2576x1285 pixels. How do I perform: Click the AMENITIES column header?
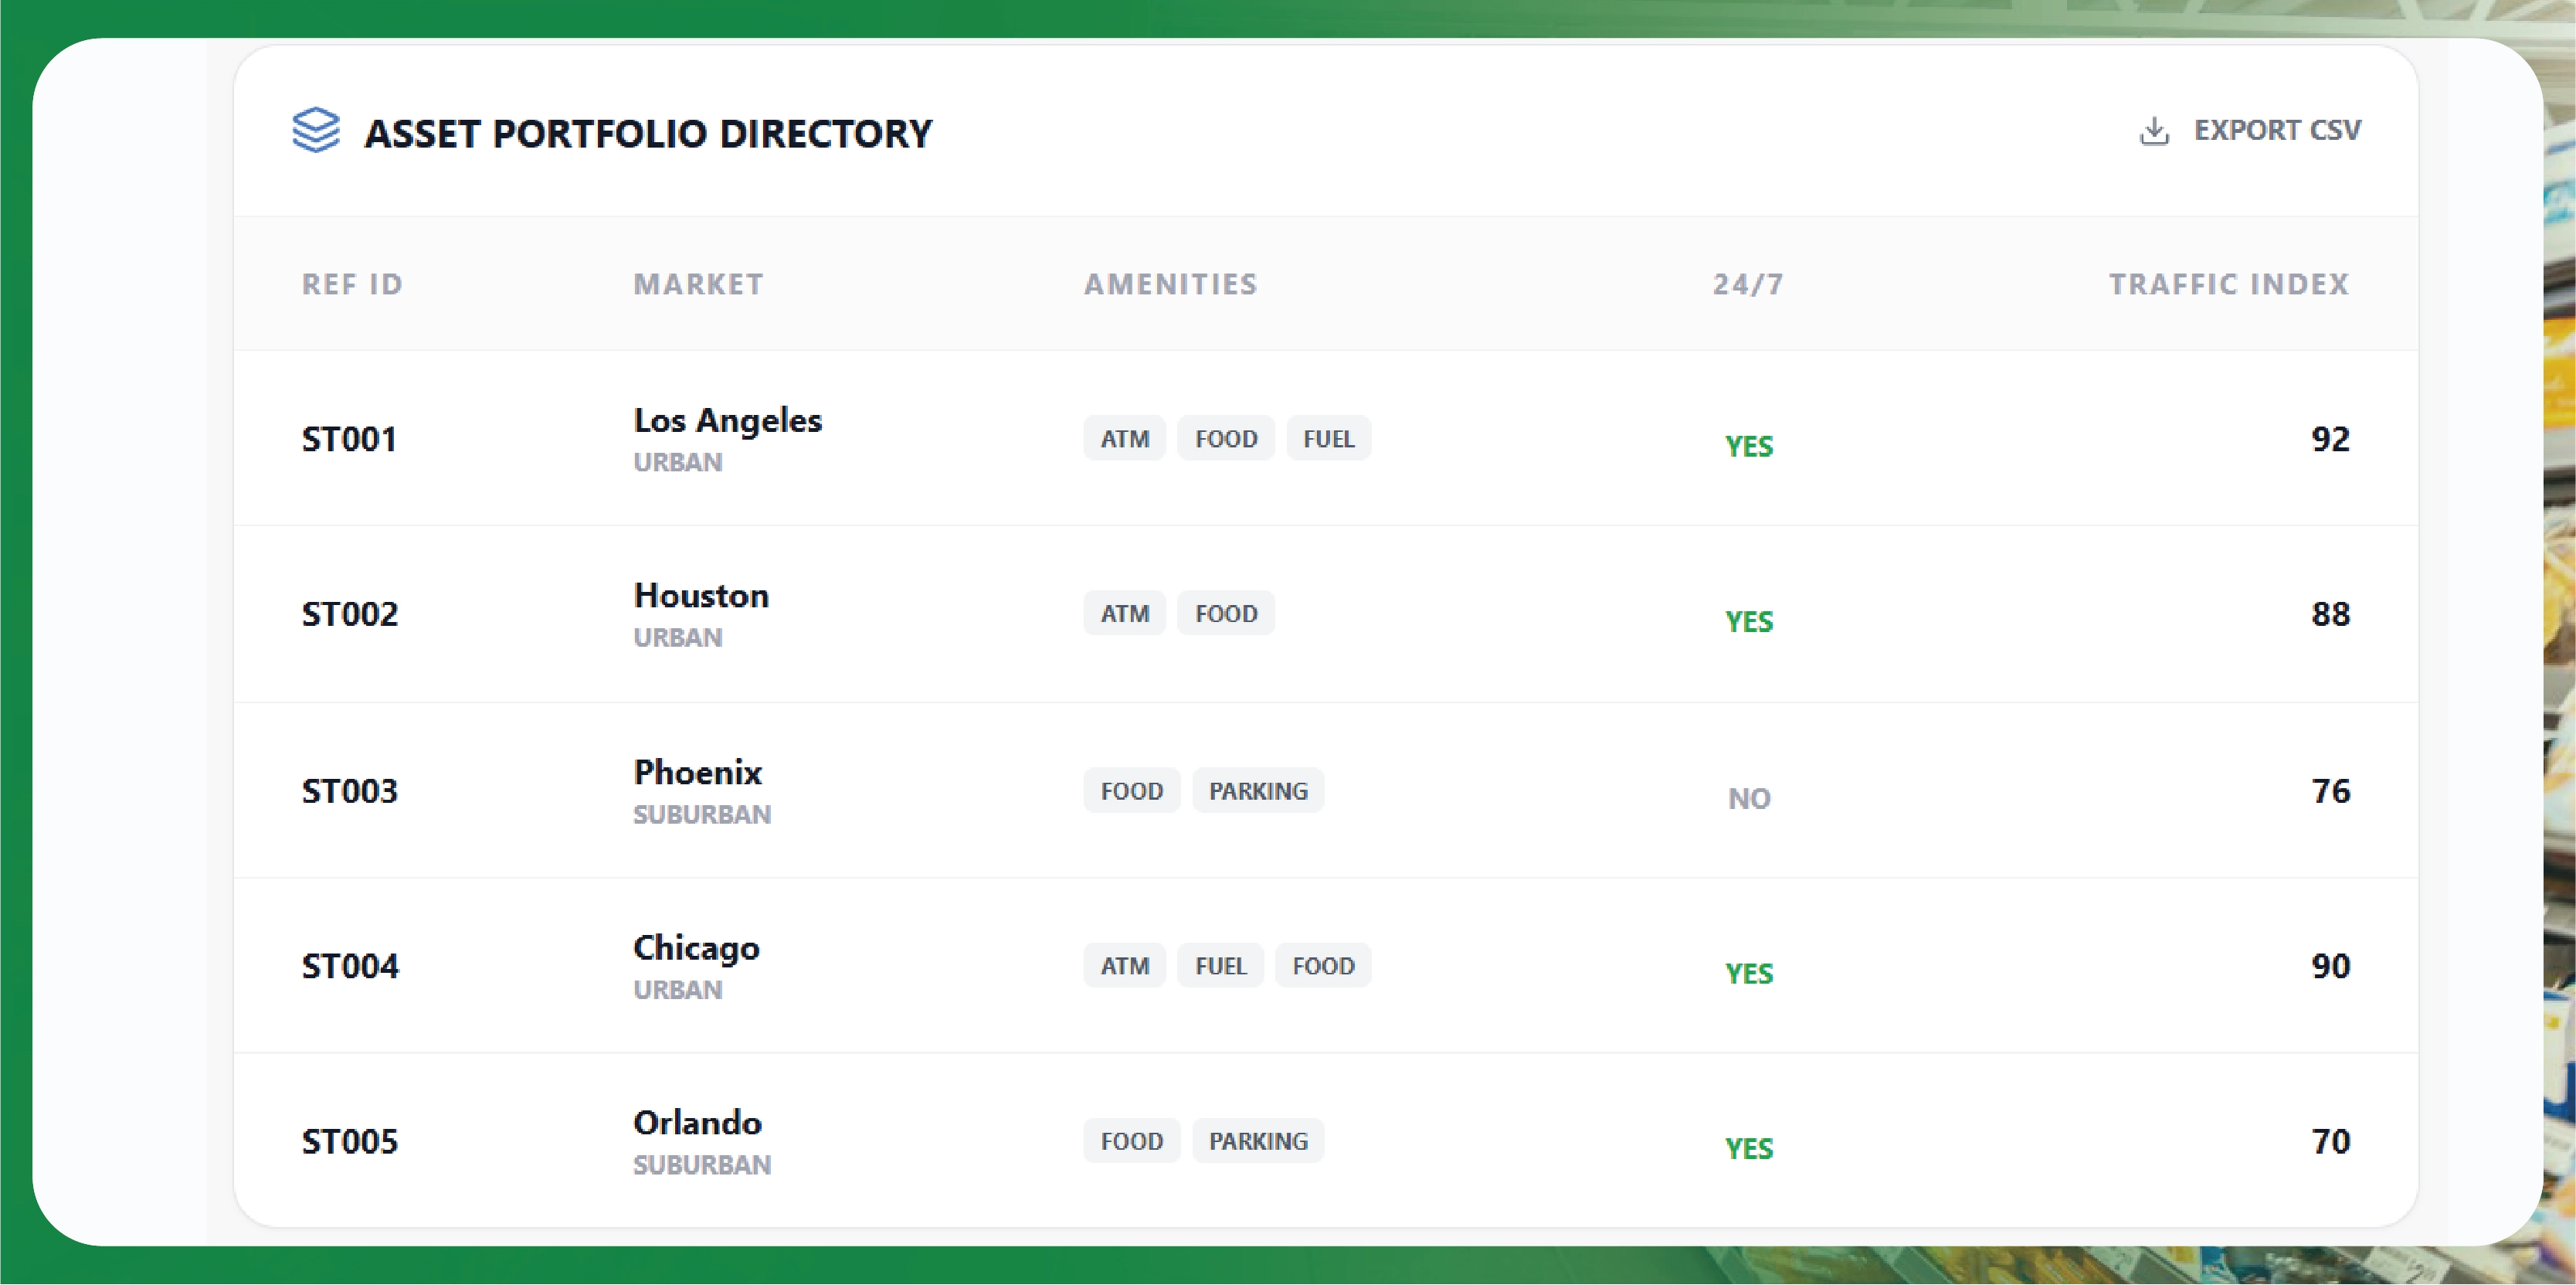click(x=1170, y=284)
